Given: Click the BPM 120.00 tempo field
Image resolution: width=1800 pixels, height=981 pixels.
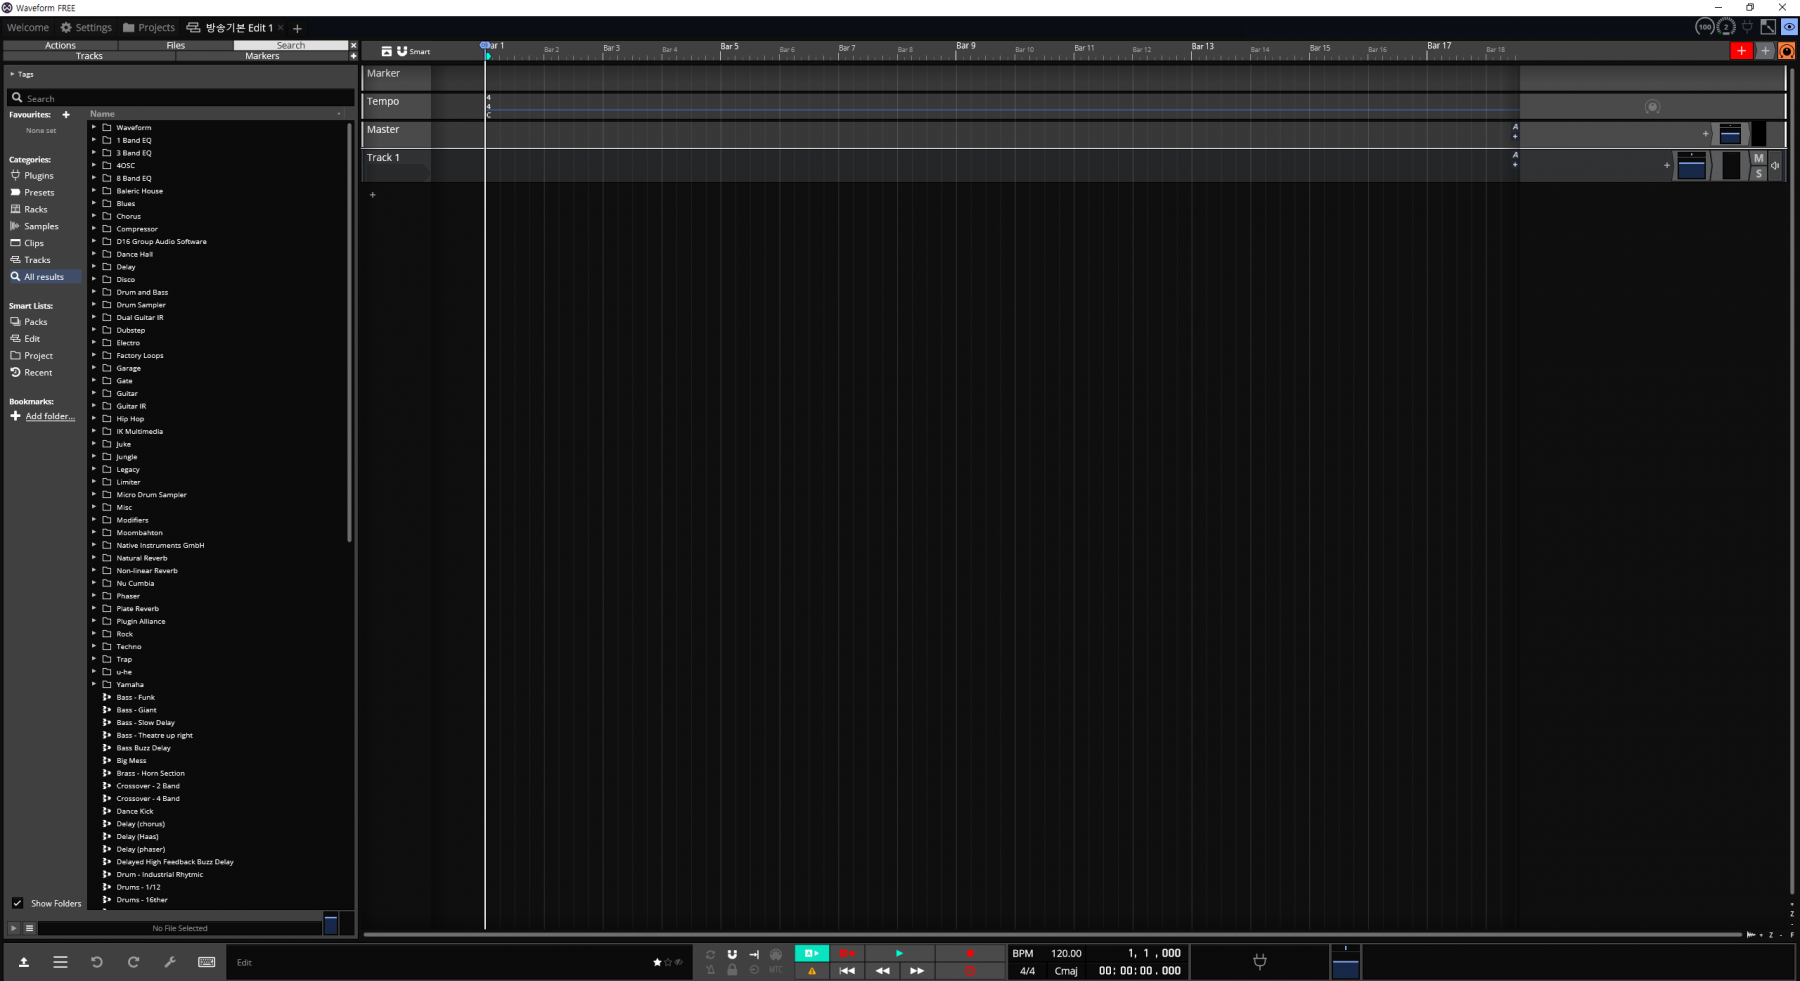Looking at the screenshot, I should tap(1066, 953).
